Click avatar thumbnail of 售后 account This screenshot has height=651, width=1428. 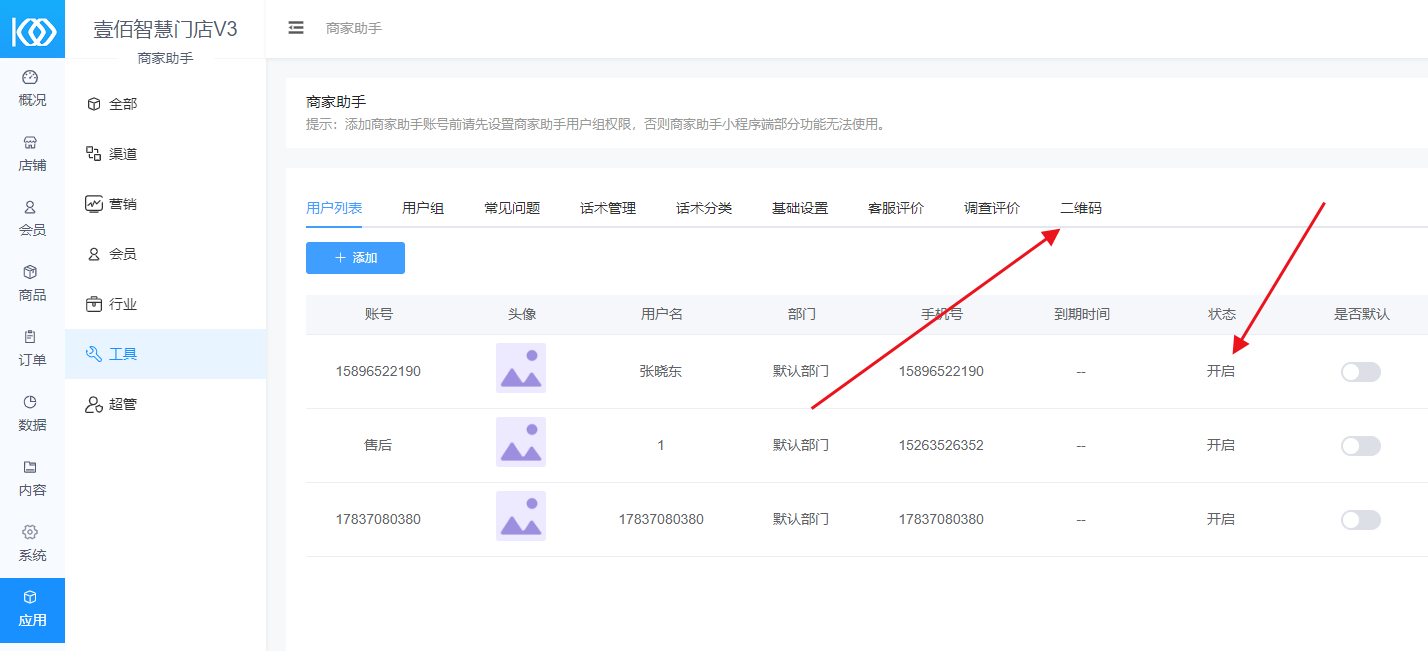(521, 442)
